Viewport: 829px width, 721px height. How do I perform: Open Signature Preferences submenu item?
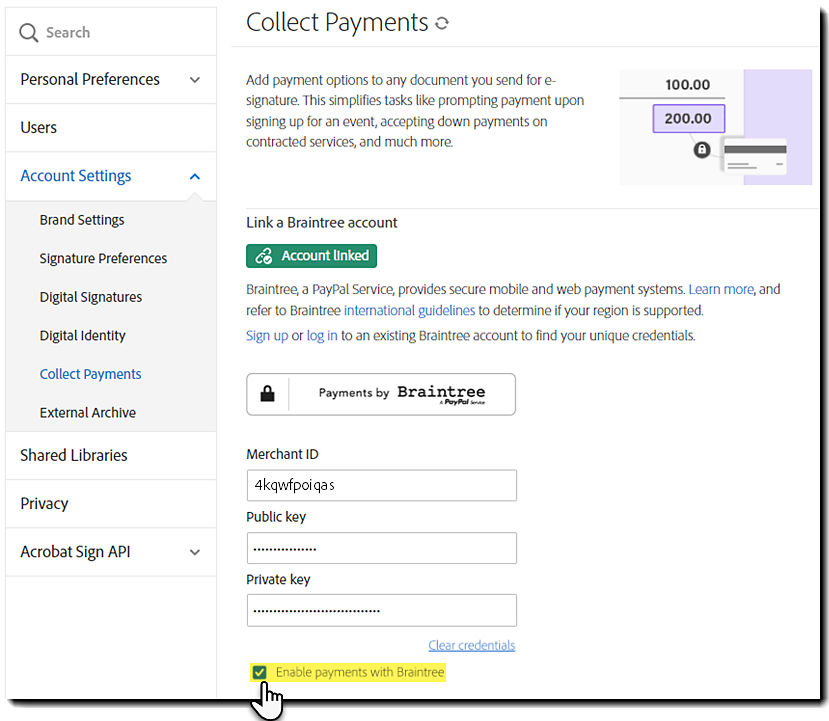coord(103,258)
